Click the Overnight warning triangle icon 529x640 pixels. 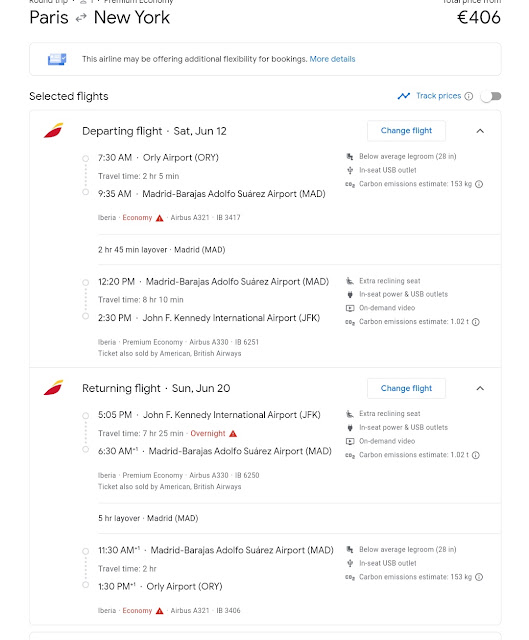point(233,433)
